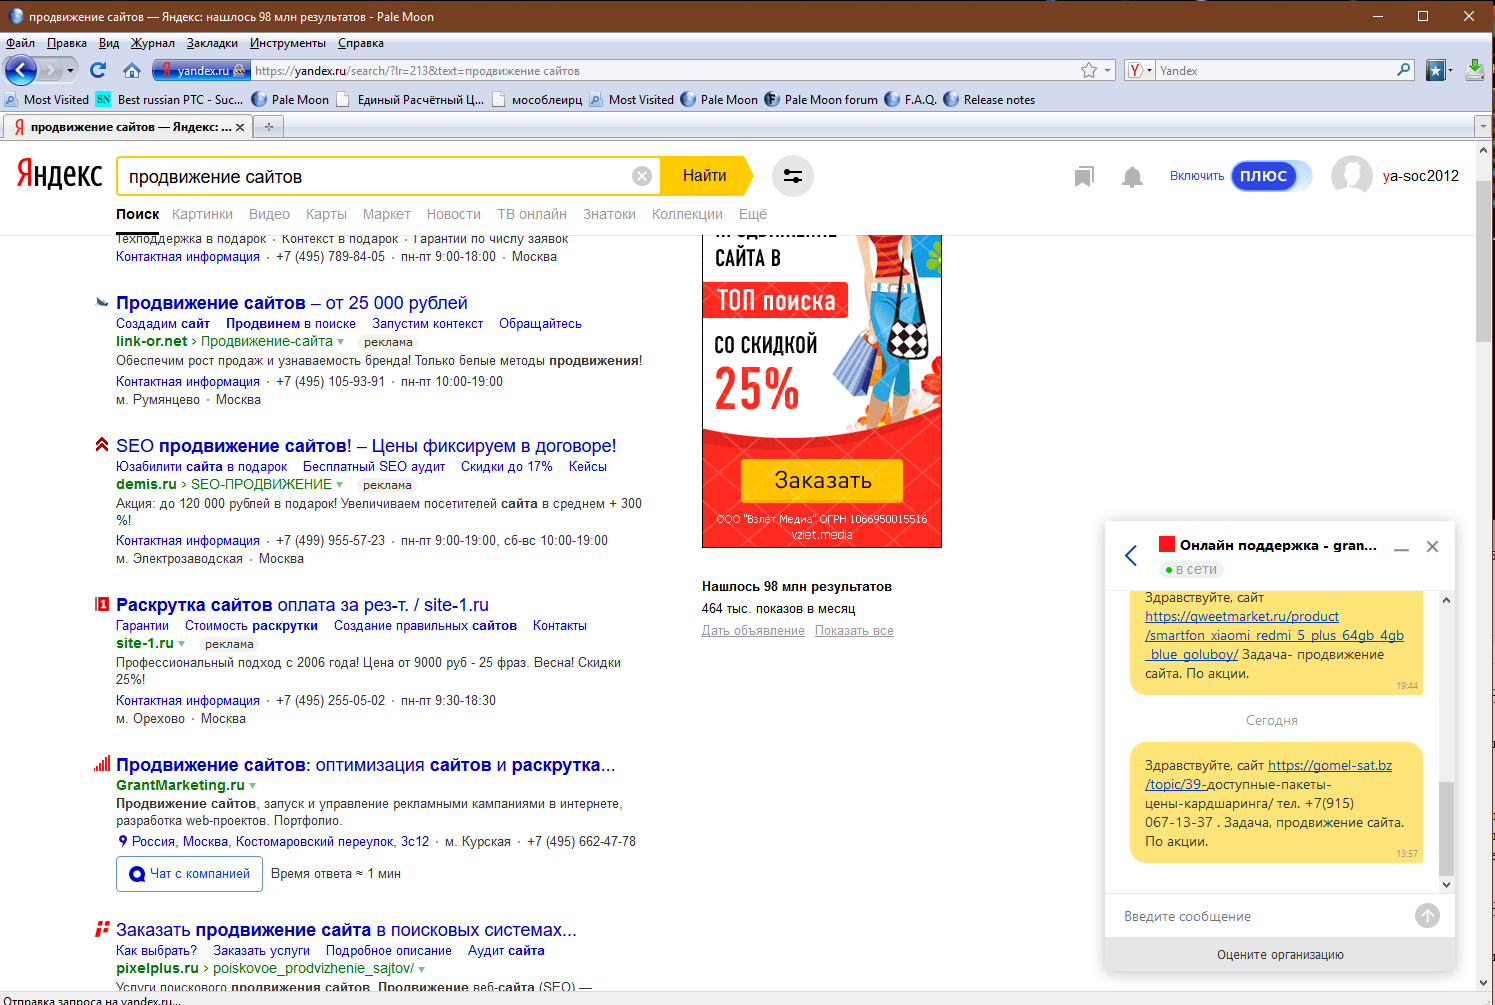
Task: Close the продвижение сайтов tab
Action: [x=240, y=127]
